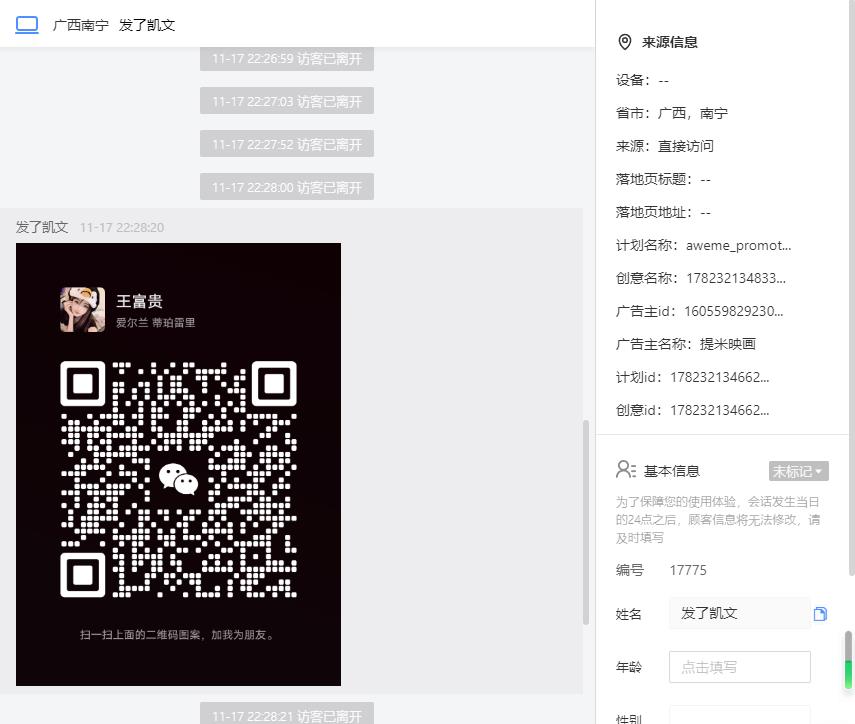Click the message timestamp 11-17 22:28:20
The image size is (855, 724).
(122, 227)
